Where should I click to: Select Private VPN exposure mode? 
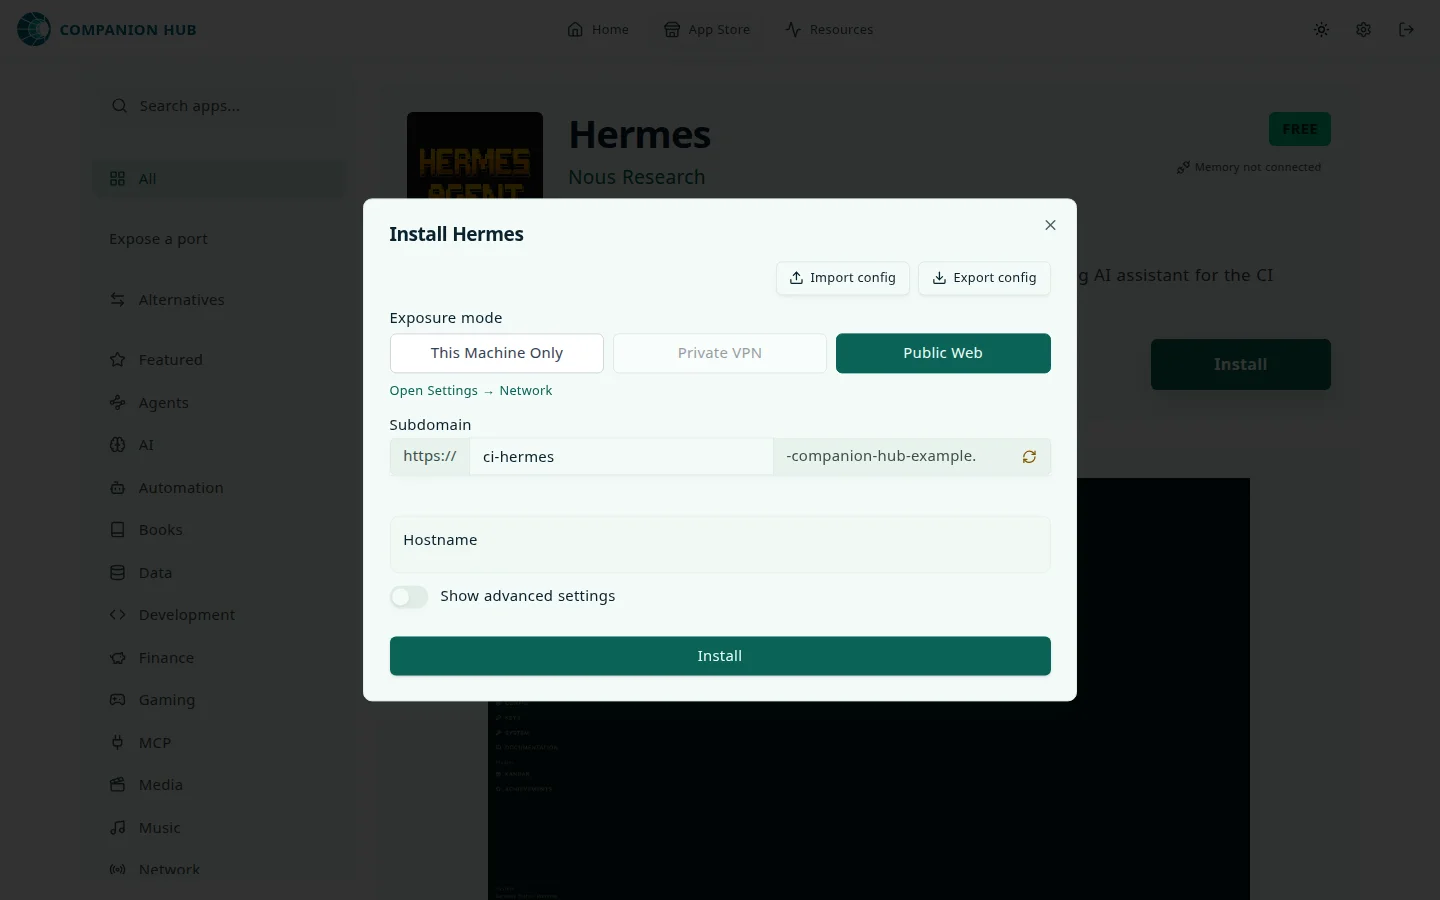click(720, 353)
